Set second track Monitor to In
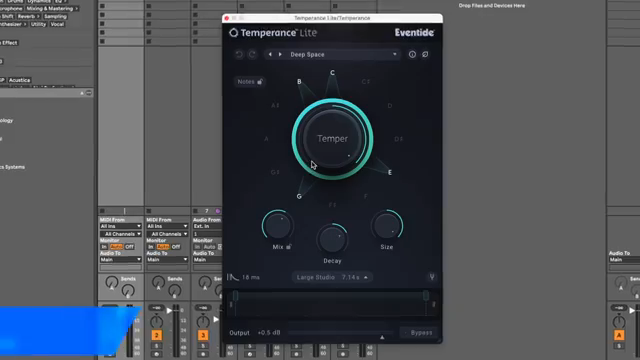Viewport: 640px width, 360px height. [x=150, y=247]
